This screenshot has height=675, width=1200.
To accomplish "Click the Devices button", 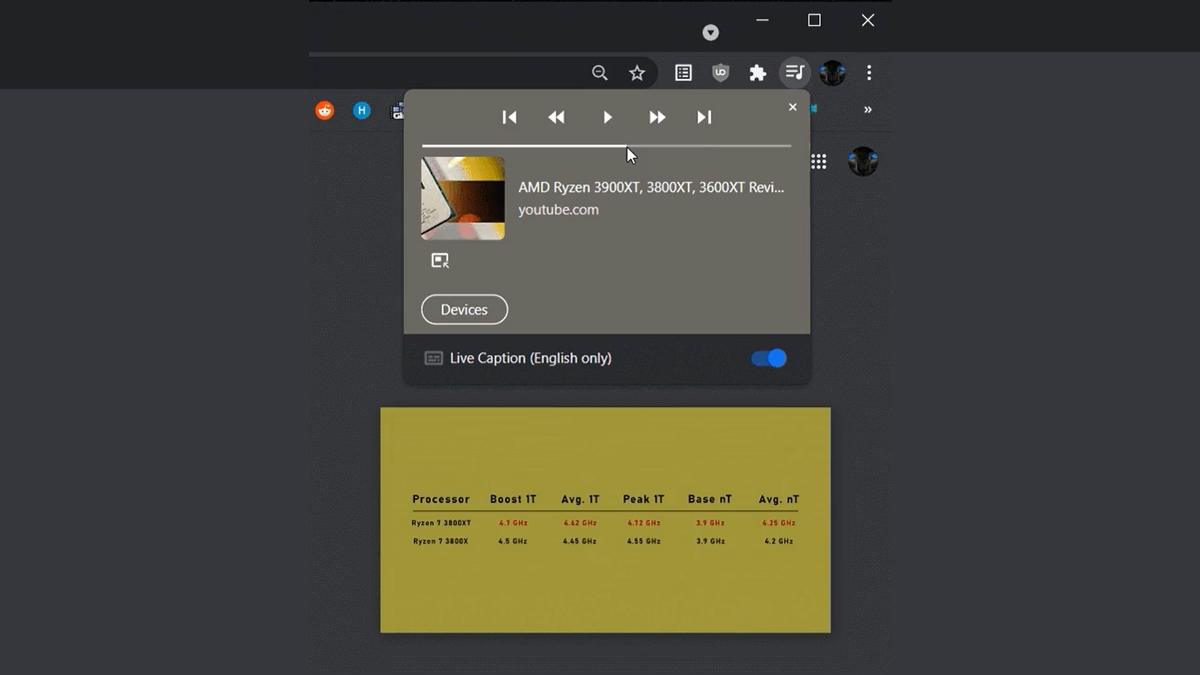I will coord(463,309).
